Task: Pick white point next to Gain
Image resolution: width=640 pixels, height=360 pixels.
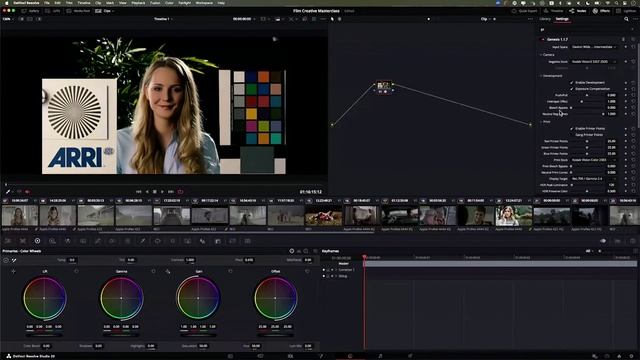Action: coord(168,271)
